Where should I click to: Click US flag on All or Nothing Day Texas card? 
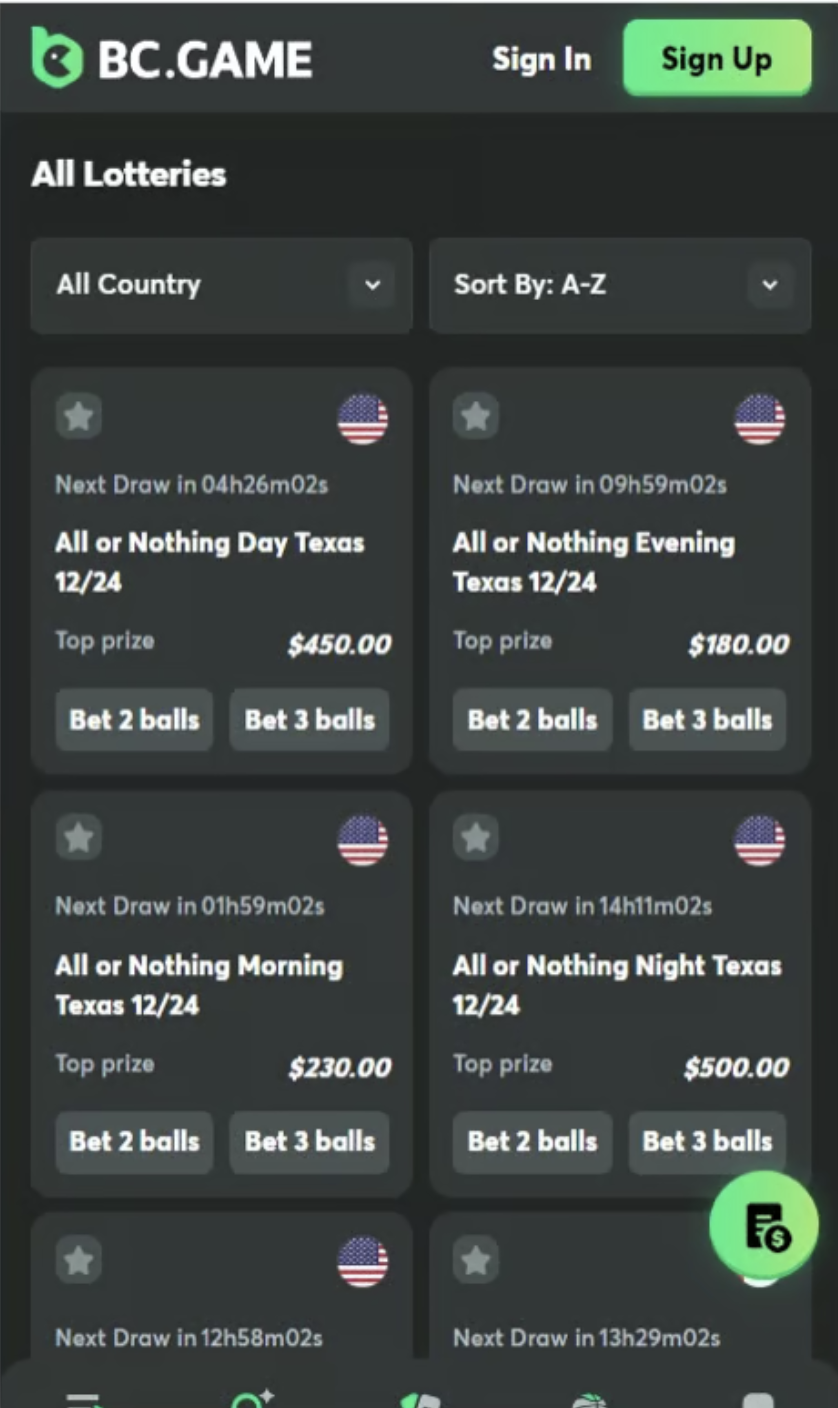pyautogui.click(x=362, y=419)
